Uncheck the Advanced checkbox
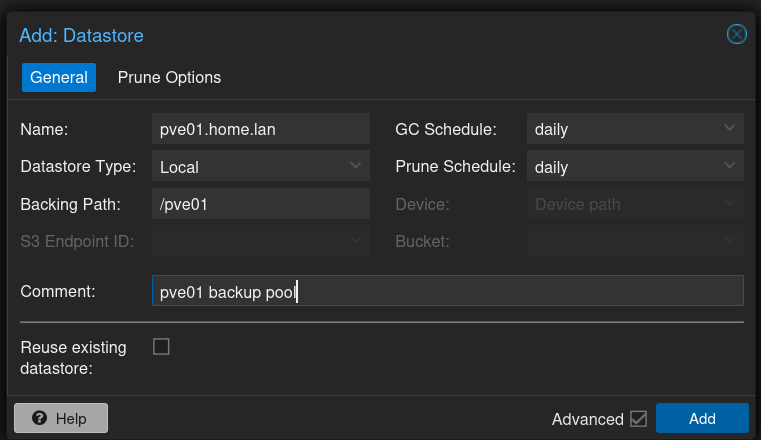This screenshot has width=761, height=440. pyautogui.click(x=638, y=418)
